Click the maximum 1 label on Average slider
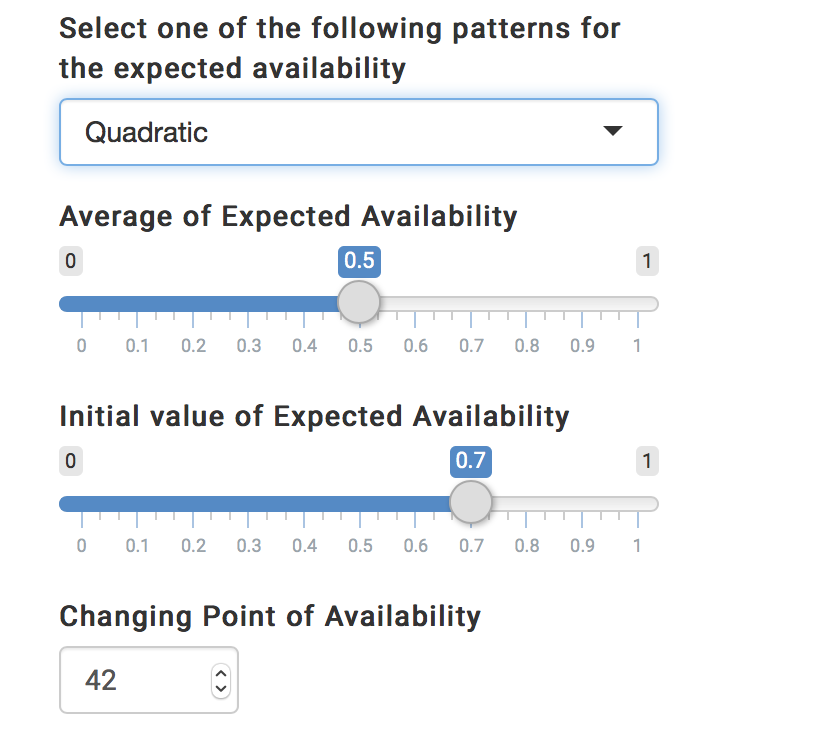 click(647, 262)
